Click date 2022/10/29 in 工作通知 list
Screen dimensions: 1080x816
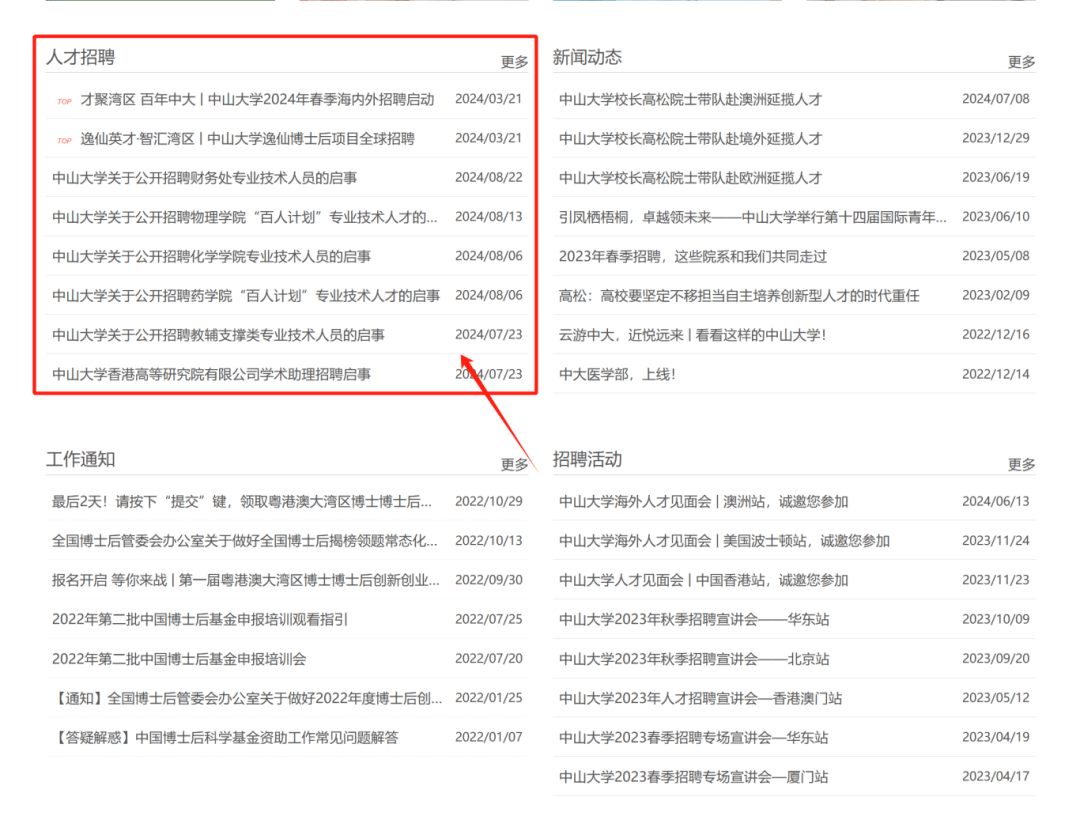(x=489, y=501)
